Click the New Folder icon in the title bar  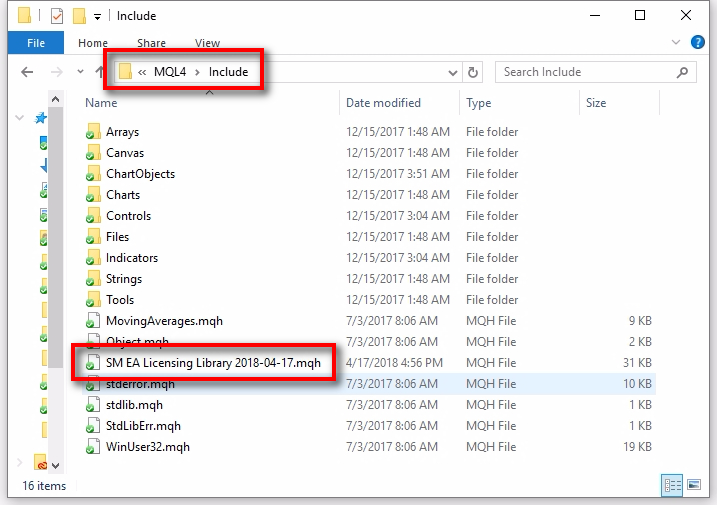[79, 16]
